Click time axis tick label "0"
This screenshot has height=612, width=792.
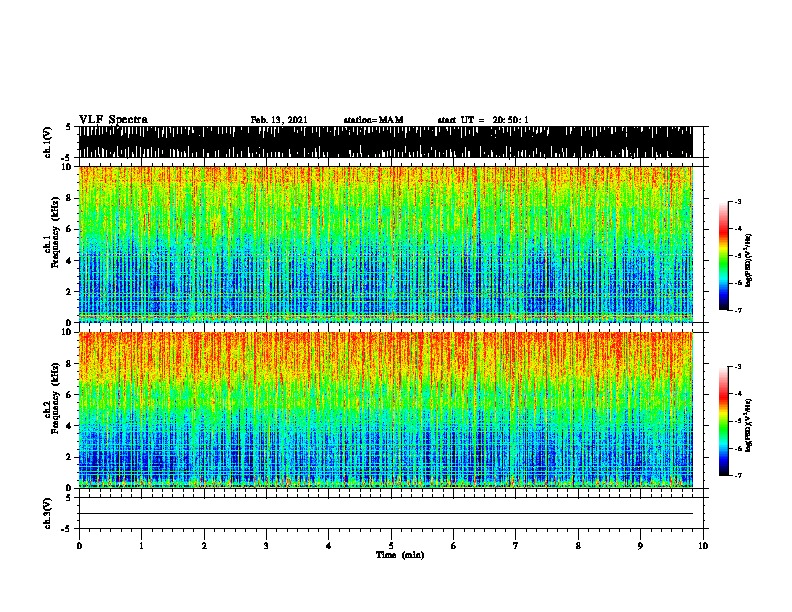click(x=79, y=546)
